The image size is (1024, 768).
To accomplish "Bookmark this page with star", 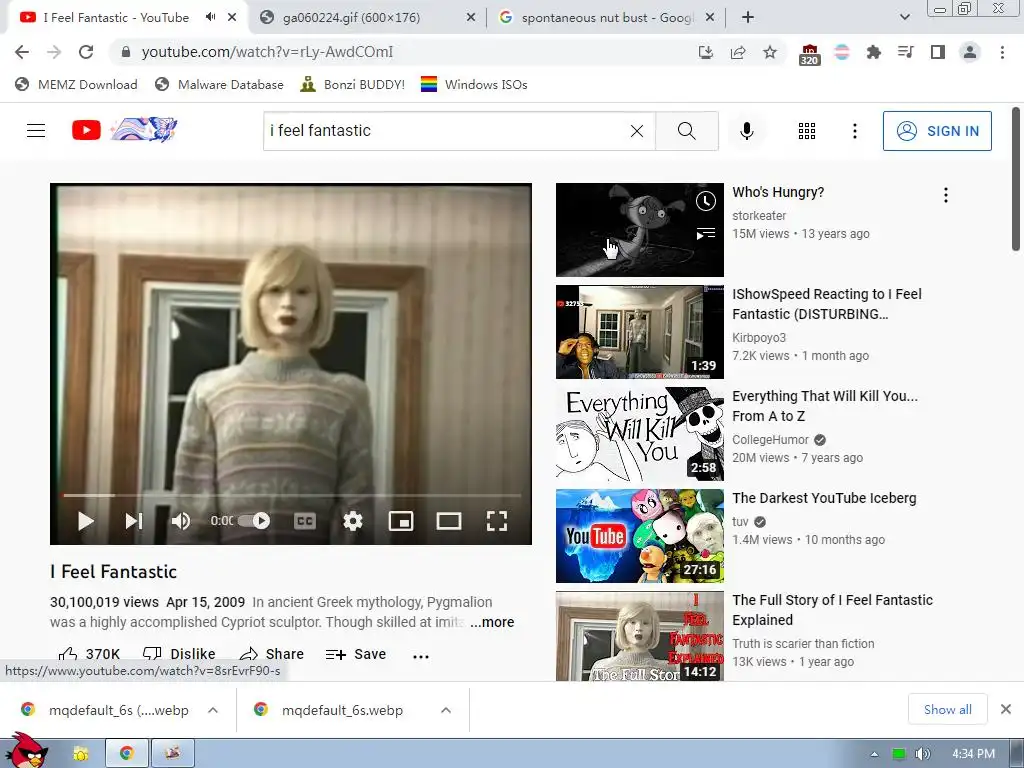I will [770, 52].
